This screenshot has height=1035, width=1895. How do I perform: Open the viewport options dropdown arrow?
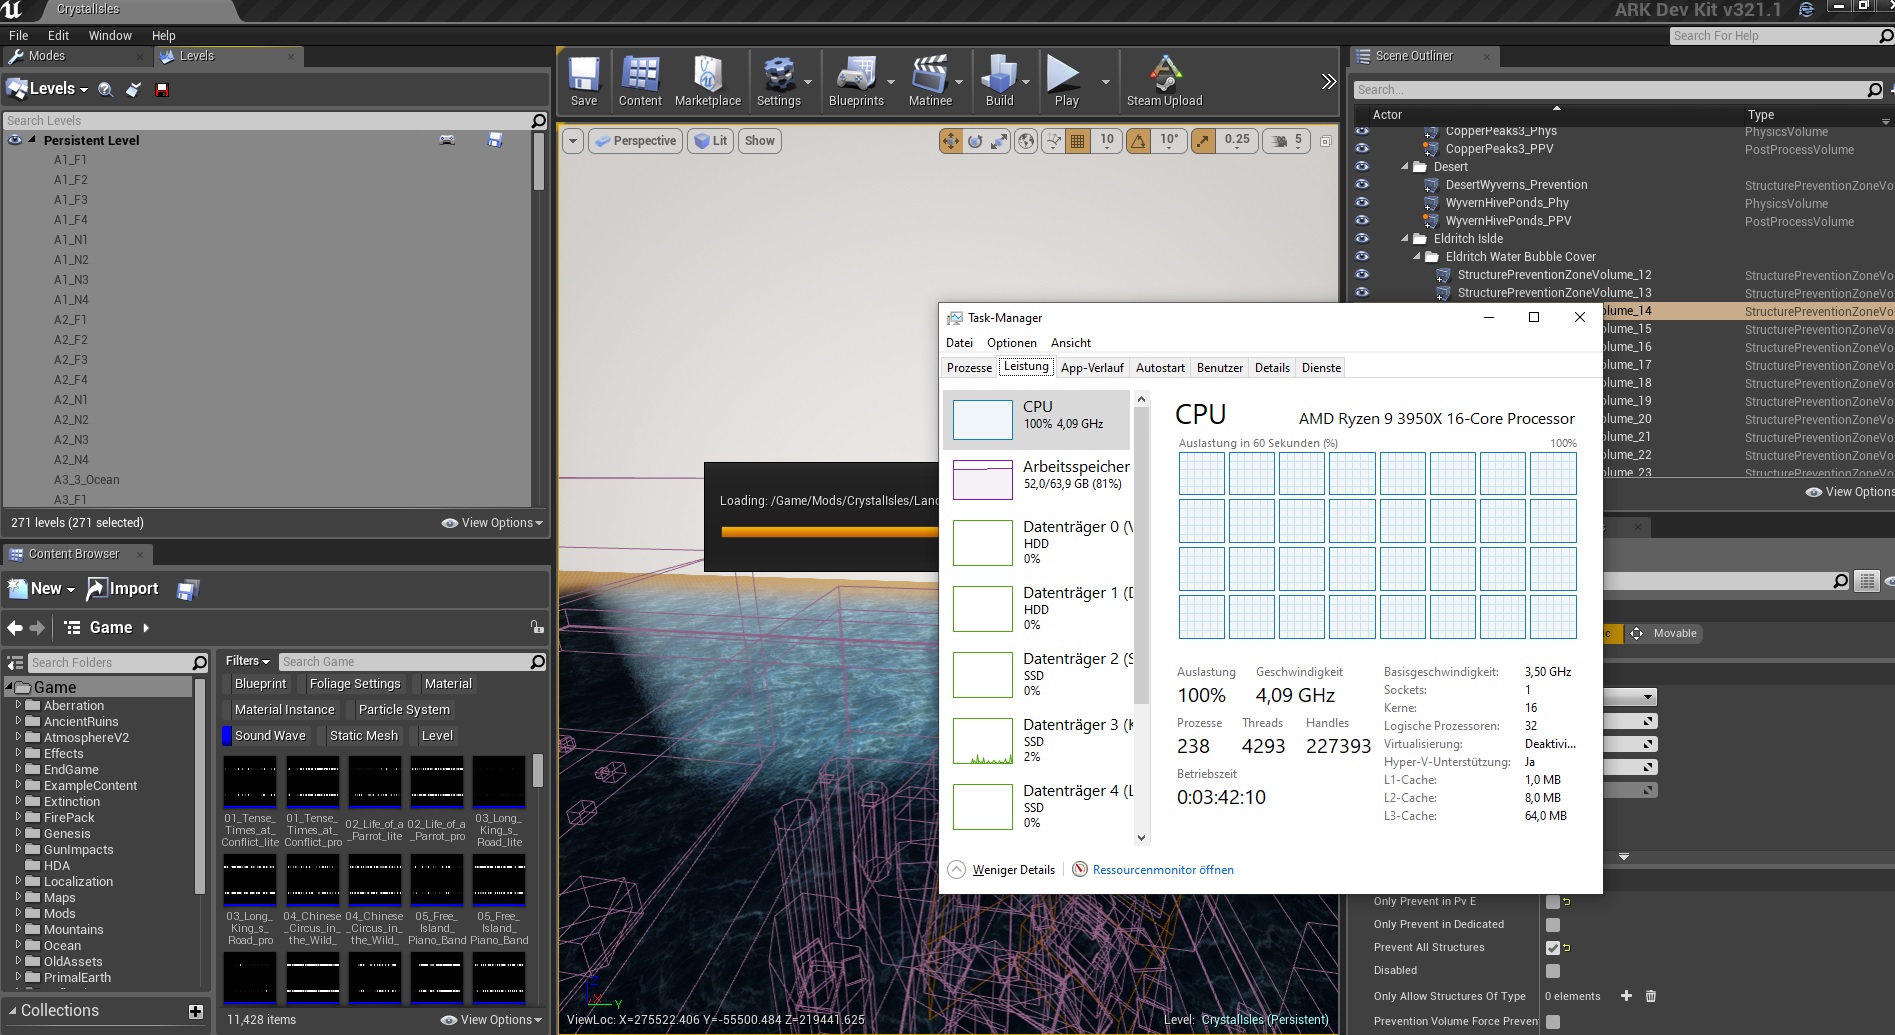point(573,141)
